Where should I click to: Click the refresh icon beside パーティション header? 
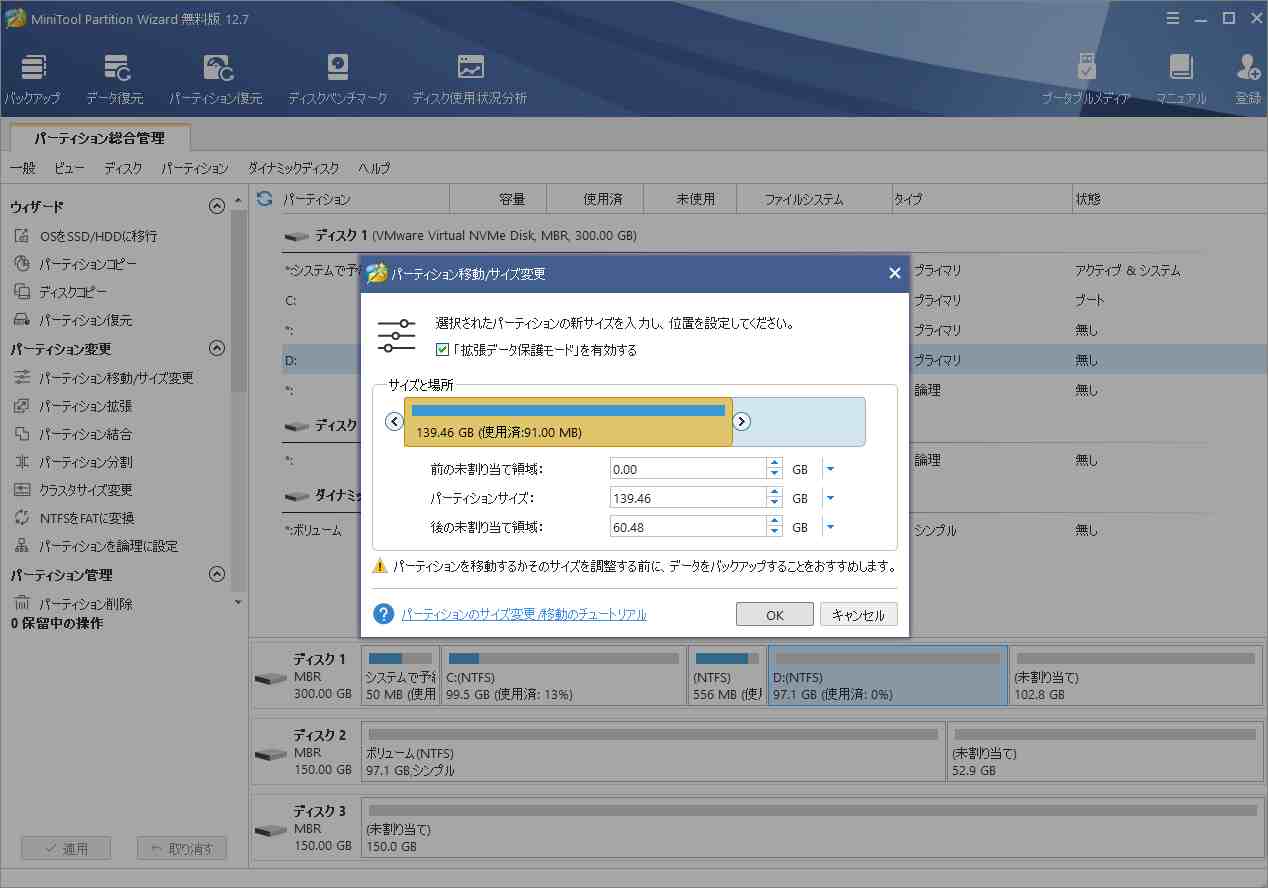[265, 199]
